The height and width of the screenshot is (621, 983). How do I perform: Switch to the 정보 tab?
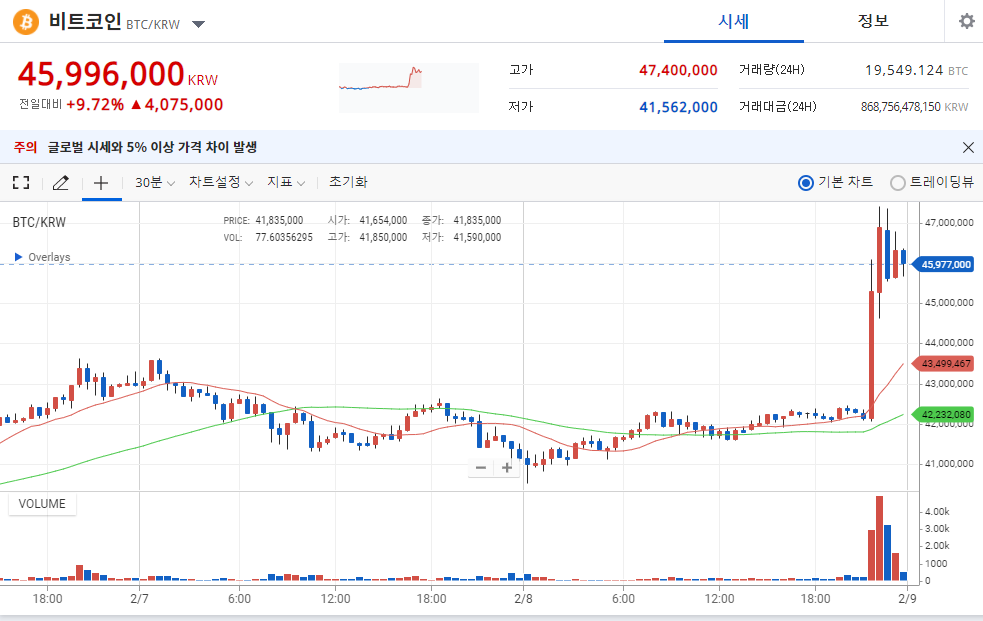coord(873,21)
